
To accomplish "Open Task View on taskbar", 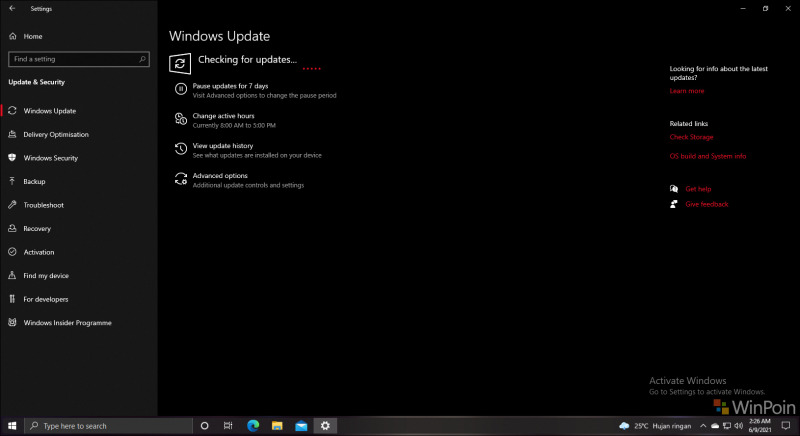I will [x=228, y=426].
